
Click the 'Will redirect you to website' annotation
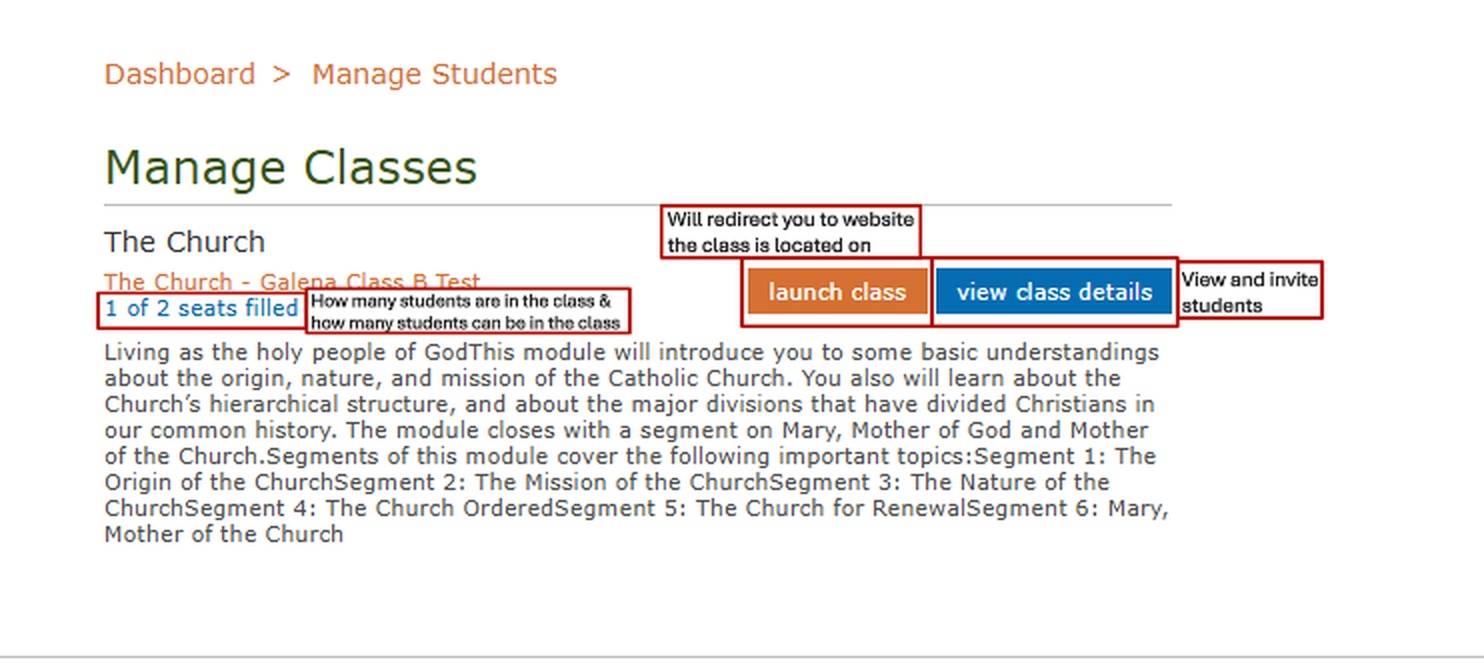pos(790,232)
